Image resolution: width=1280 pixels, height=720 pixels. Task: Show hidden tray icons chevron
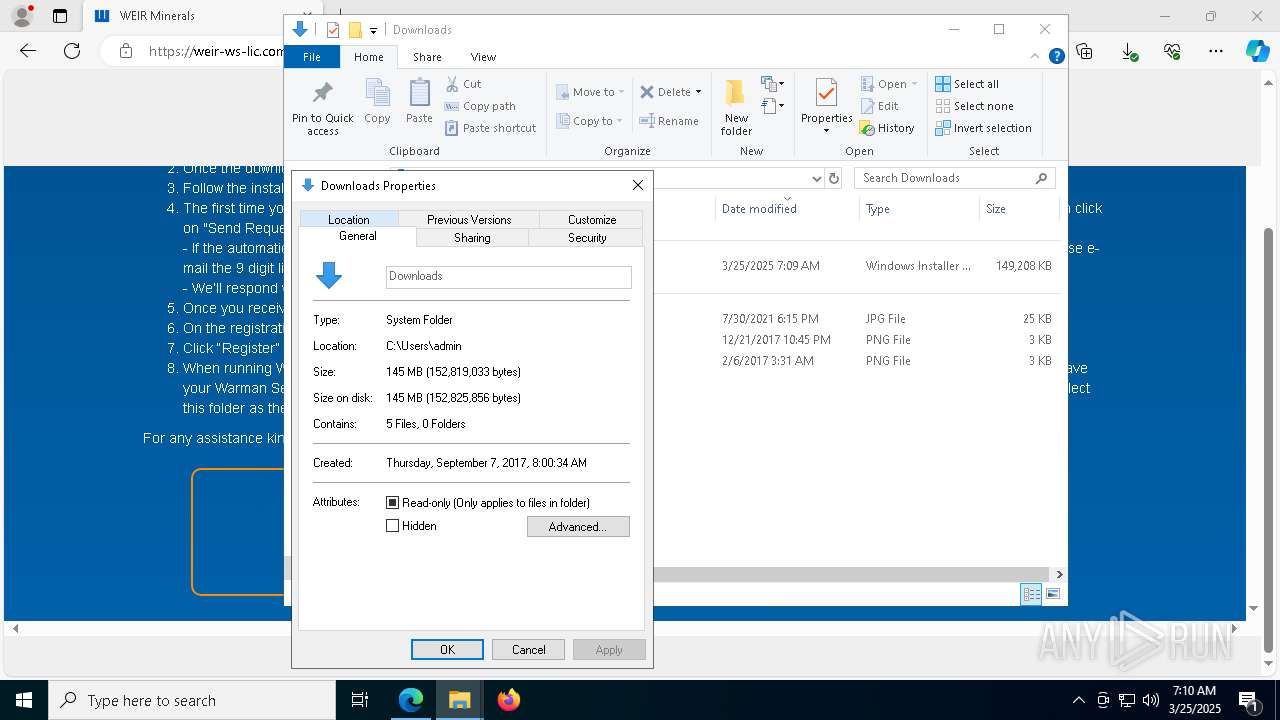[1078, 700]
